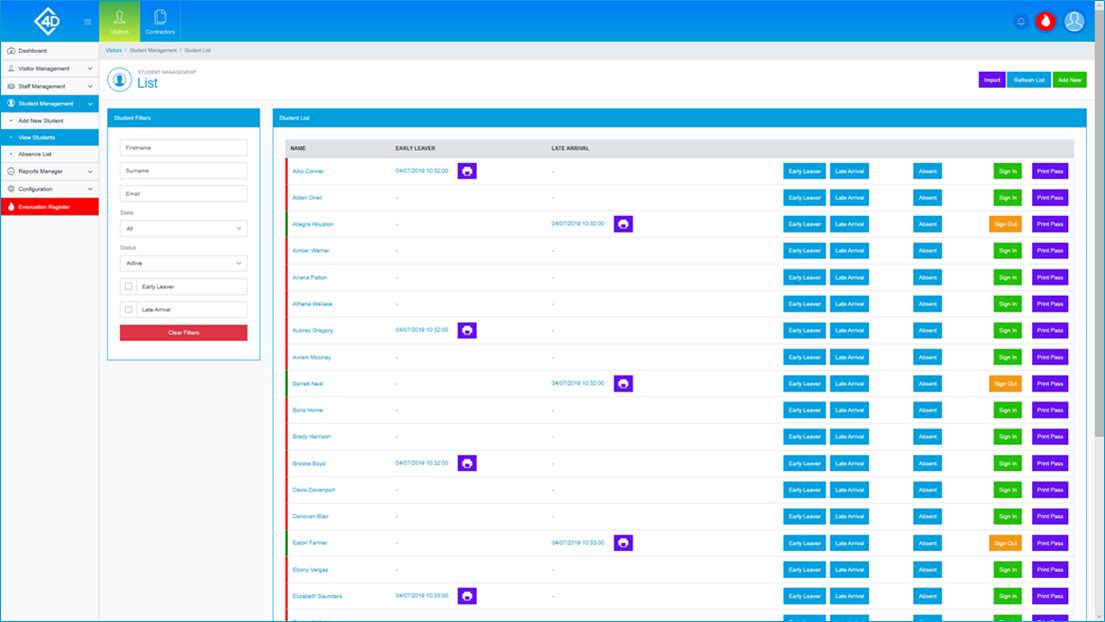This screenshot has height=622, width=1105.
Task: Click Sign Out for Eaton Farmer
Action: [1005, 543]
